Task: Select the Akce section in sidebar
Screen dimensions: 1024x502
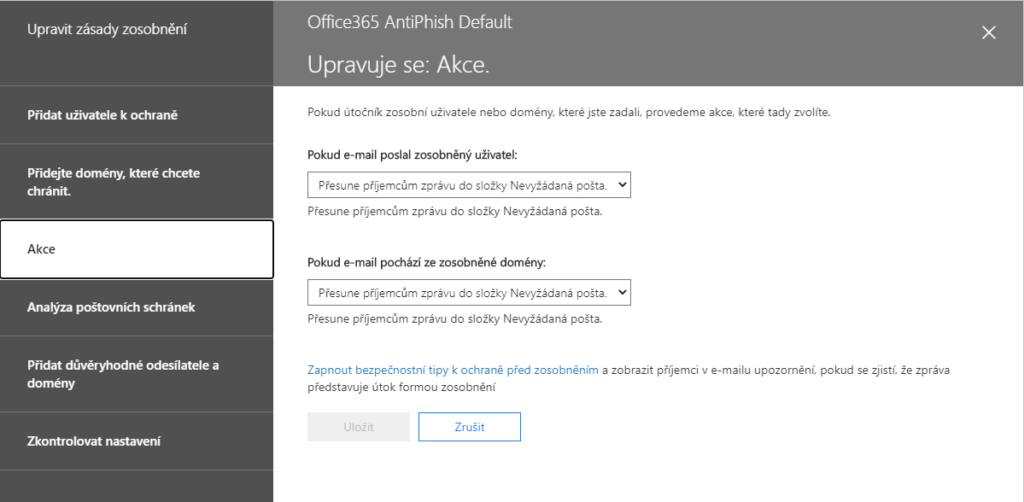Action: 136,249
